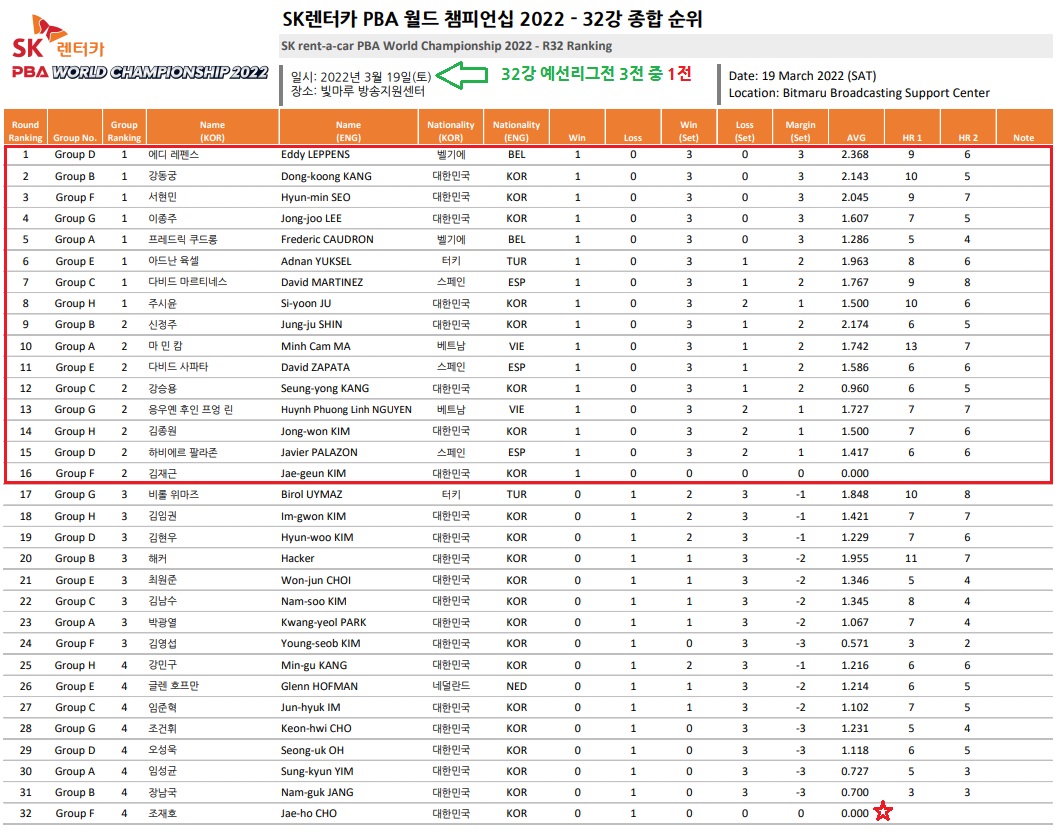The width and height of the screenshot is (1060, 834).
Task: Click the name 'Keon-hwi CHO'
Action: [x=316, y=729]
